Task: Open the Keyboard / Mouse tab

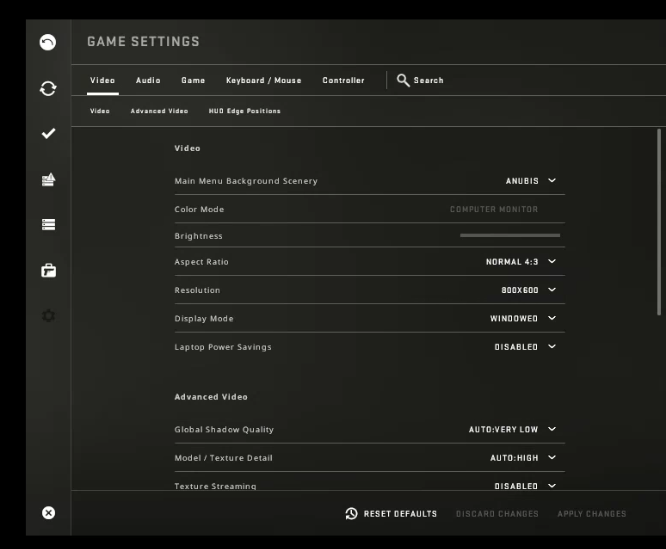Action: tap(263, 80)
